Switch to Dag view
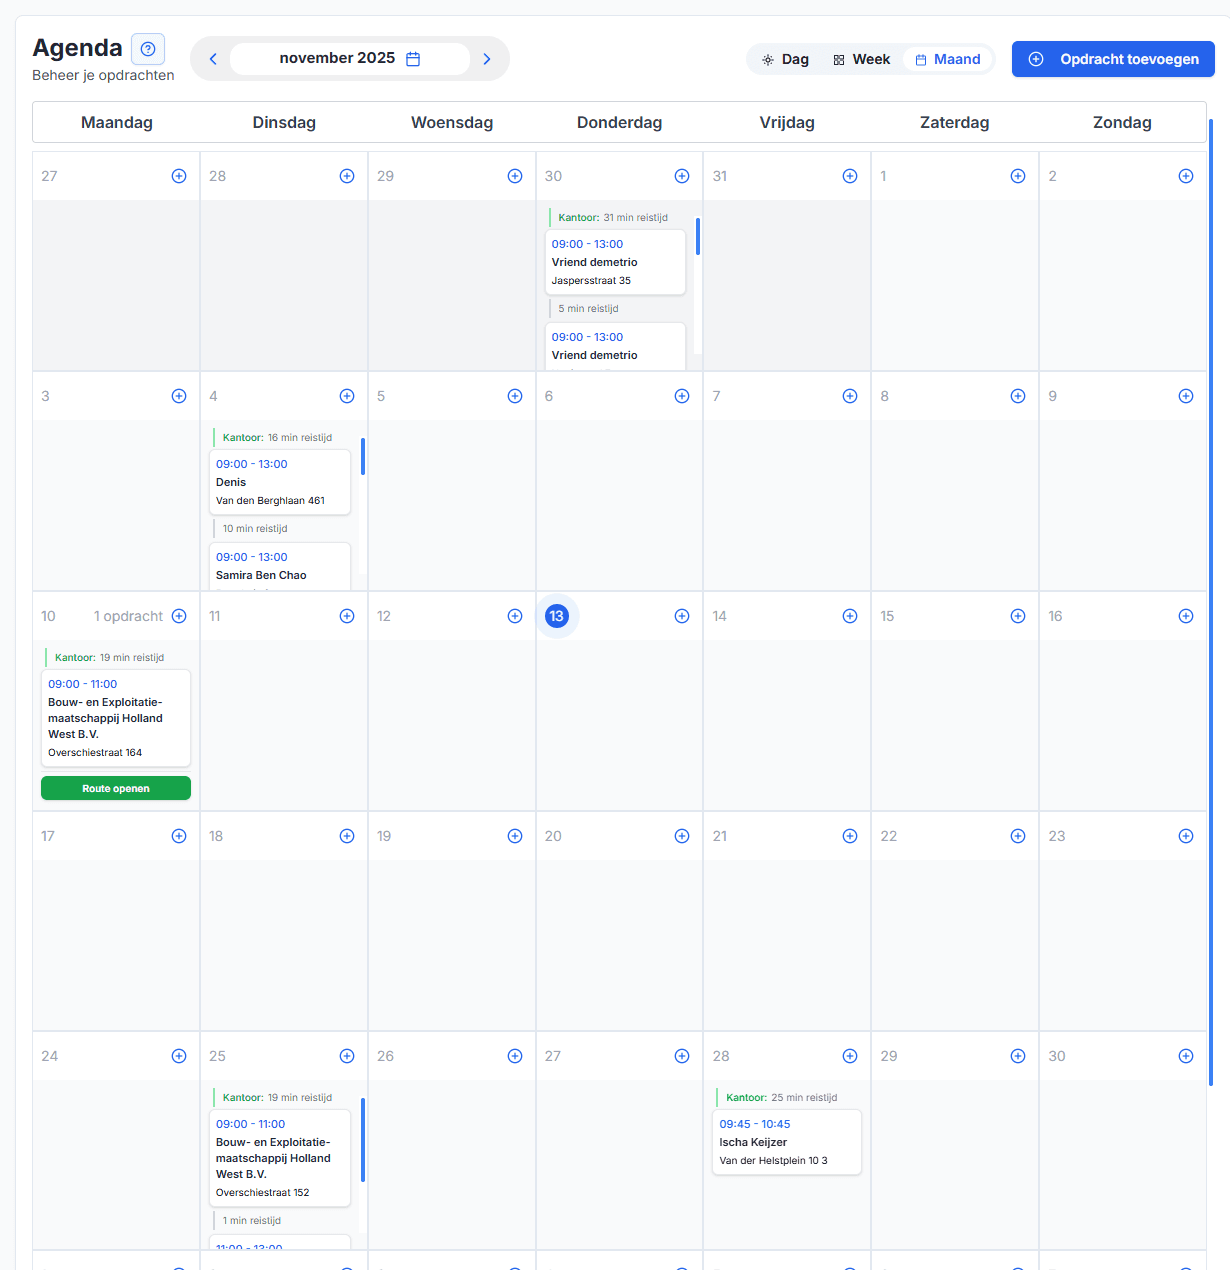The image size is (1230, 1270). click(x=785, y=59)
